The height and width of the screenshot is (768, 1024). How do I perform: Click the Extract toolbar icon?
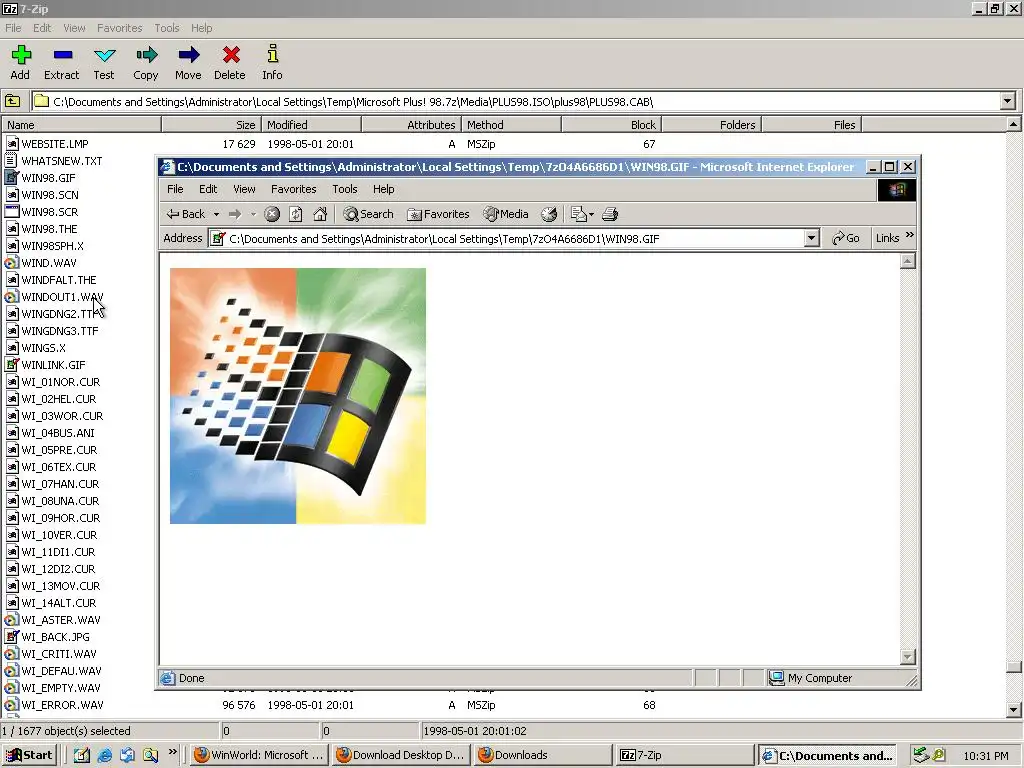62,63
